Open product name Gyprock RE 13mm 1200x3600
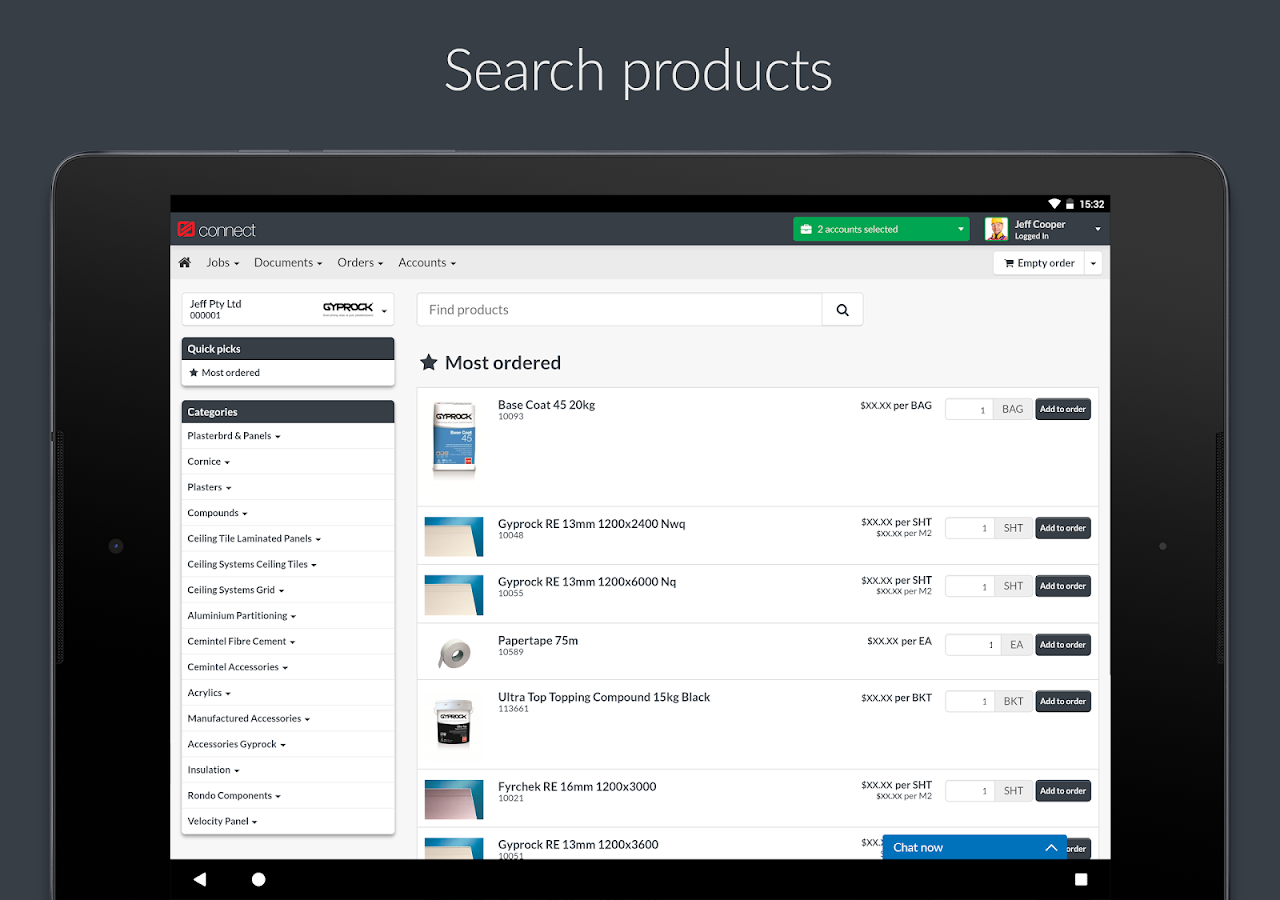Image resolution: width=1280 pixels, height=900 pixels. (578, 844)
